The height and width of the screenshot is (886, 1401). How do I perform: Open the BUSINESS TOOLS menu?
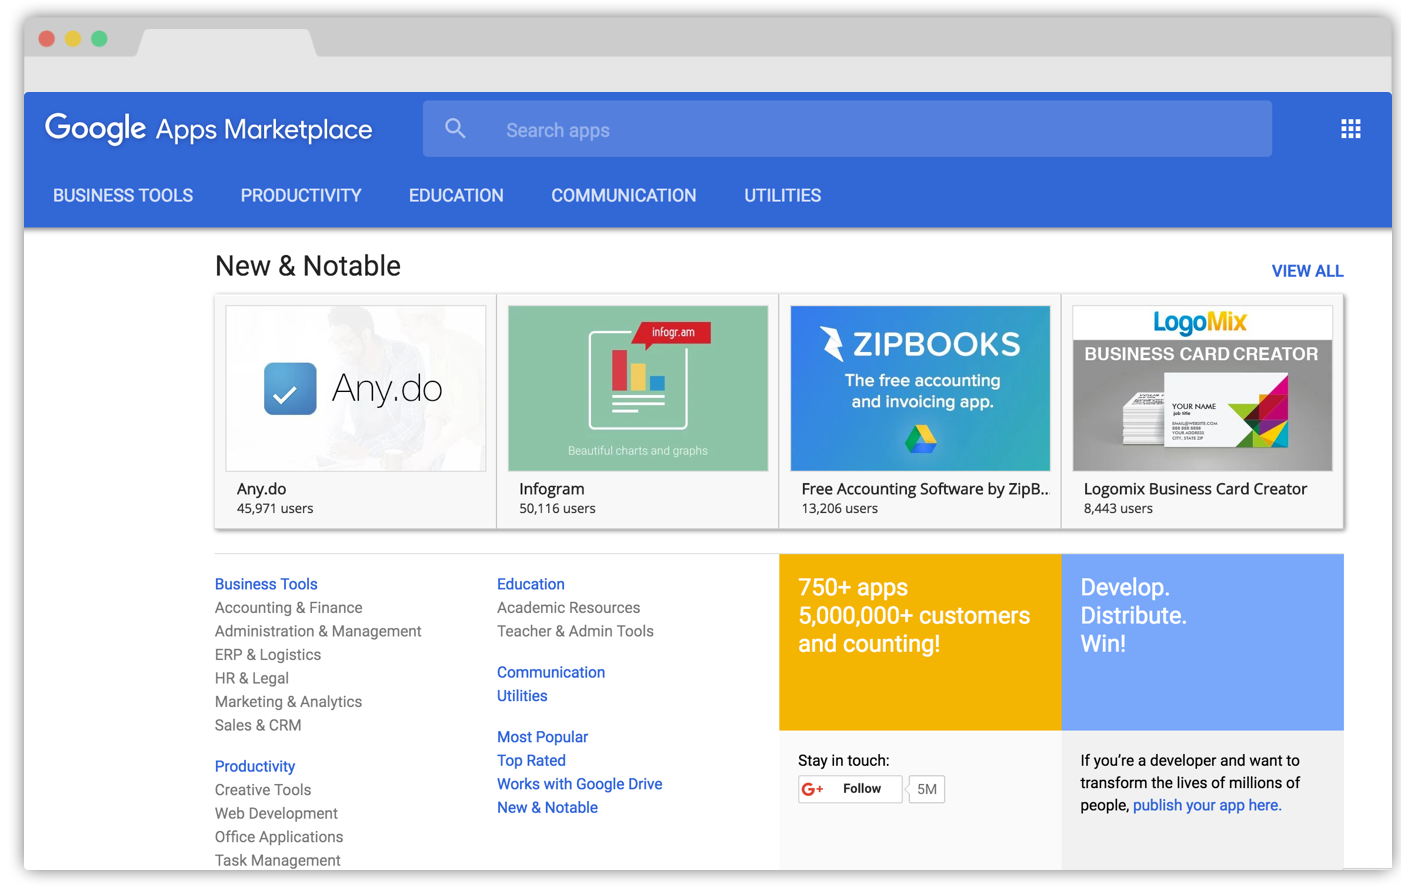123,196
